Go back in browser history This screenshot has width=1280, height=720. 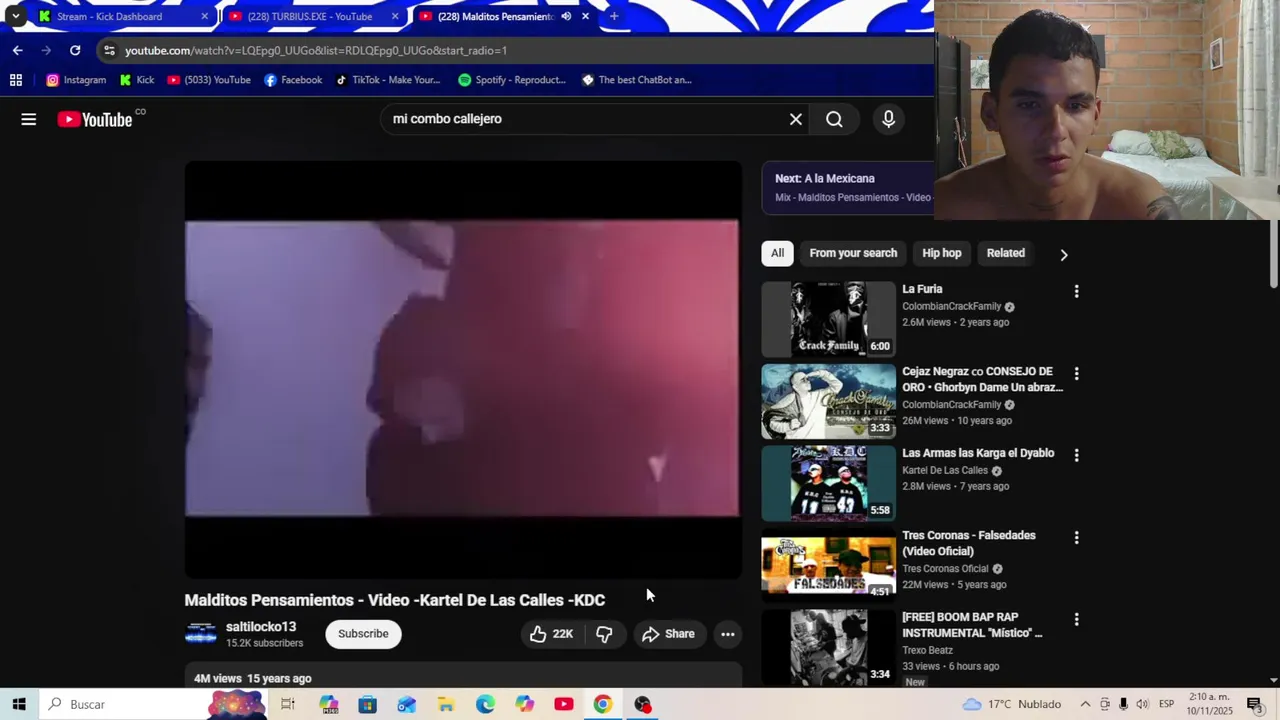[x=17, y=50]
